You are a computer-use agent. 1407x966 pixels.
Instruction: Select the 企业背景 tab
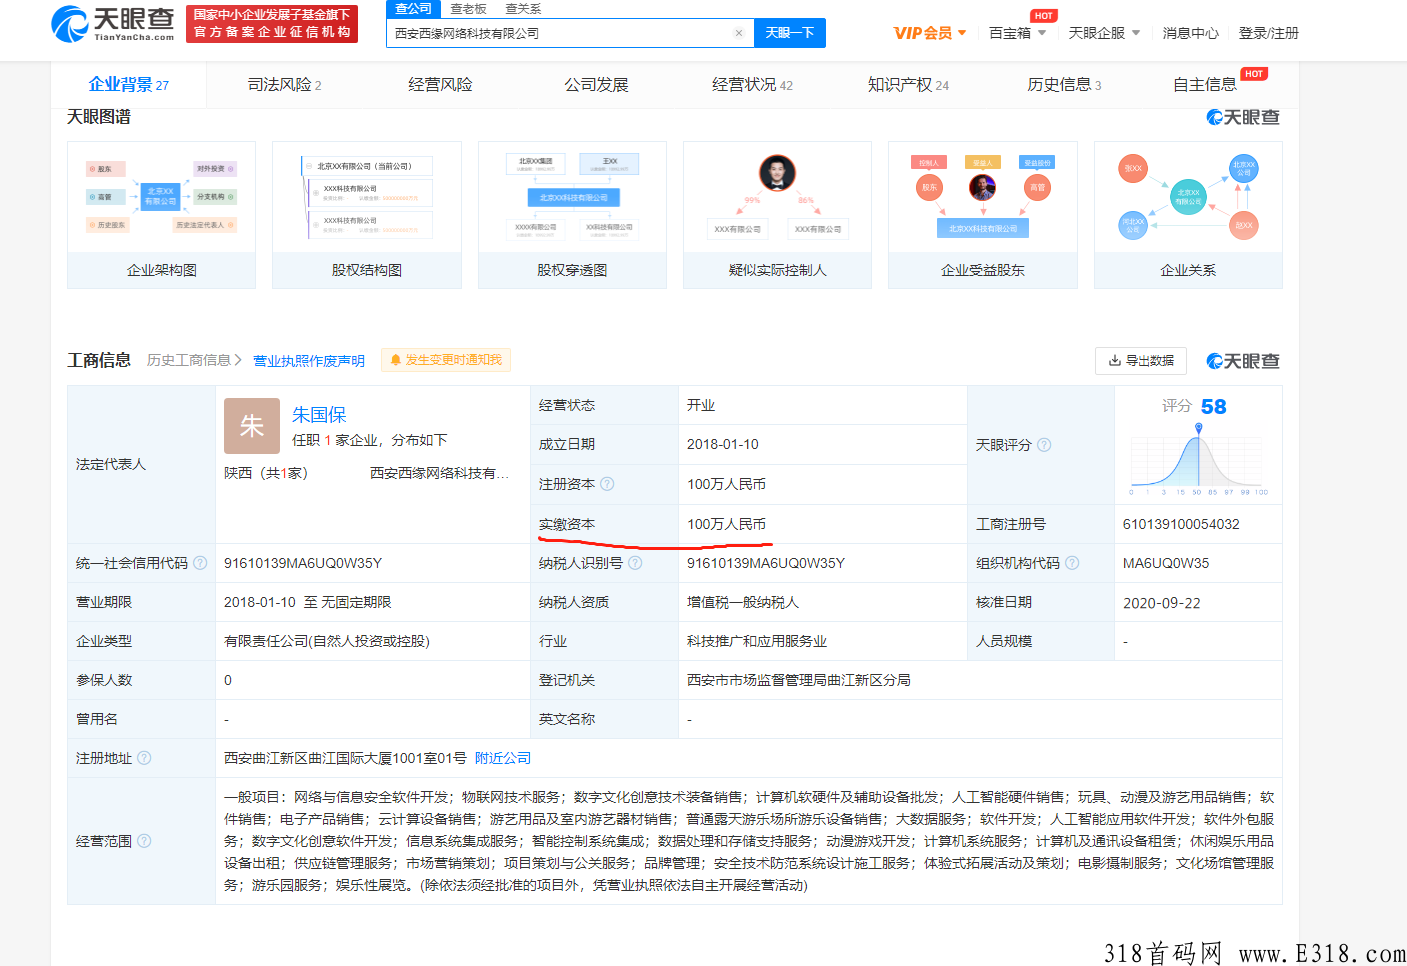128,85
